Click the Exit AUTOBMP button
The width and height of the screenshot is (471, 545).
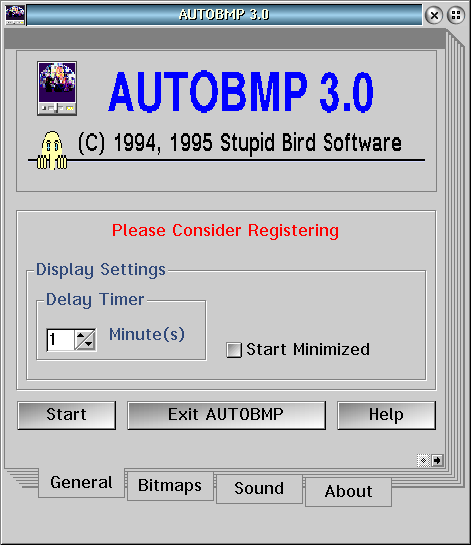pyautogui.click(x=227, y=415)
